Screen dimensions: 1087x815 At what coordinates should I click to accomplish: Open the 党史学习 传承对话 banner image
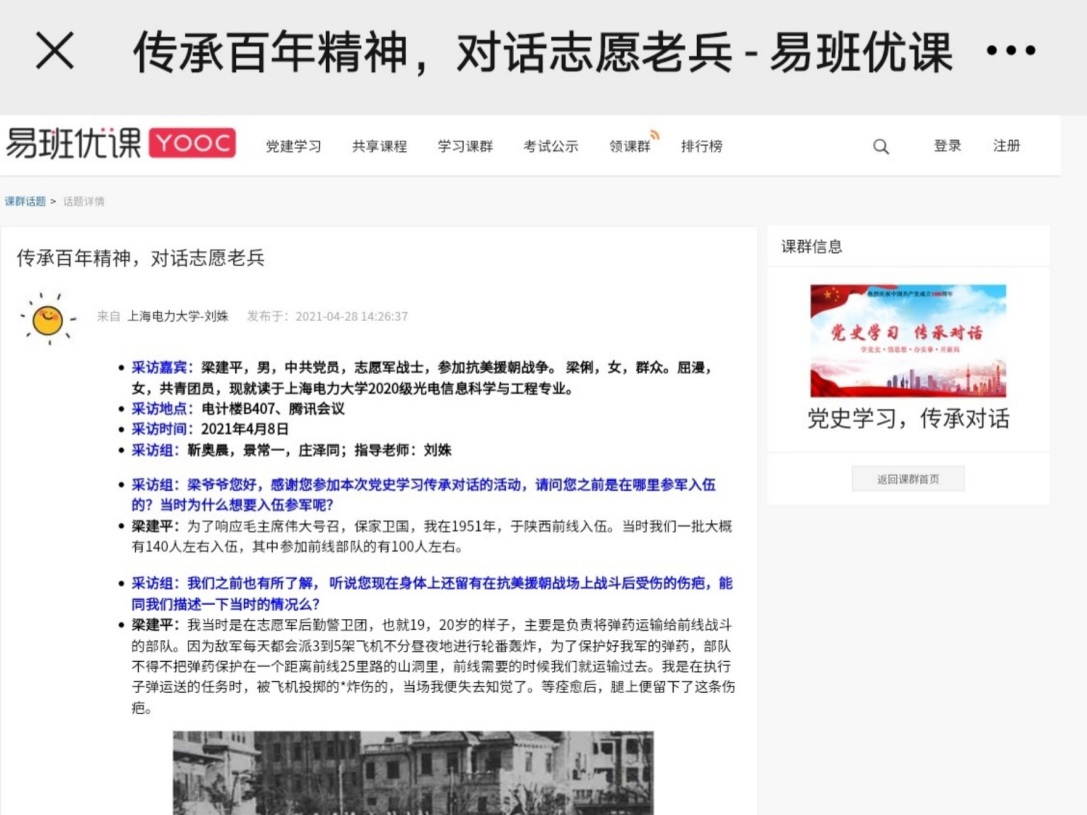908,341
